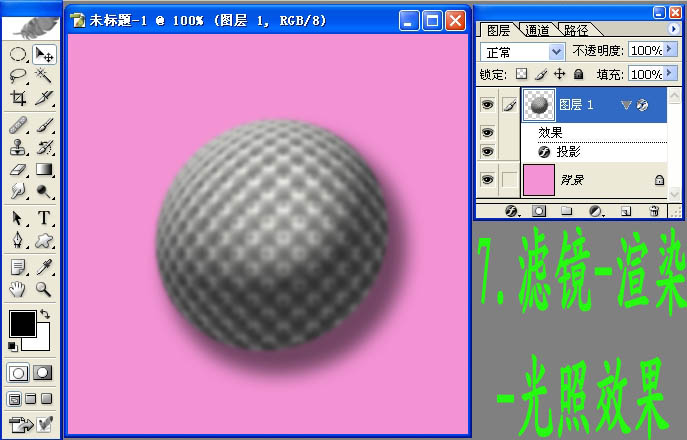The height and width of the screenshot is (440, 687).
Task: Hide all 效果 visibility
Action: pos(488,132)
